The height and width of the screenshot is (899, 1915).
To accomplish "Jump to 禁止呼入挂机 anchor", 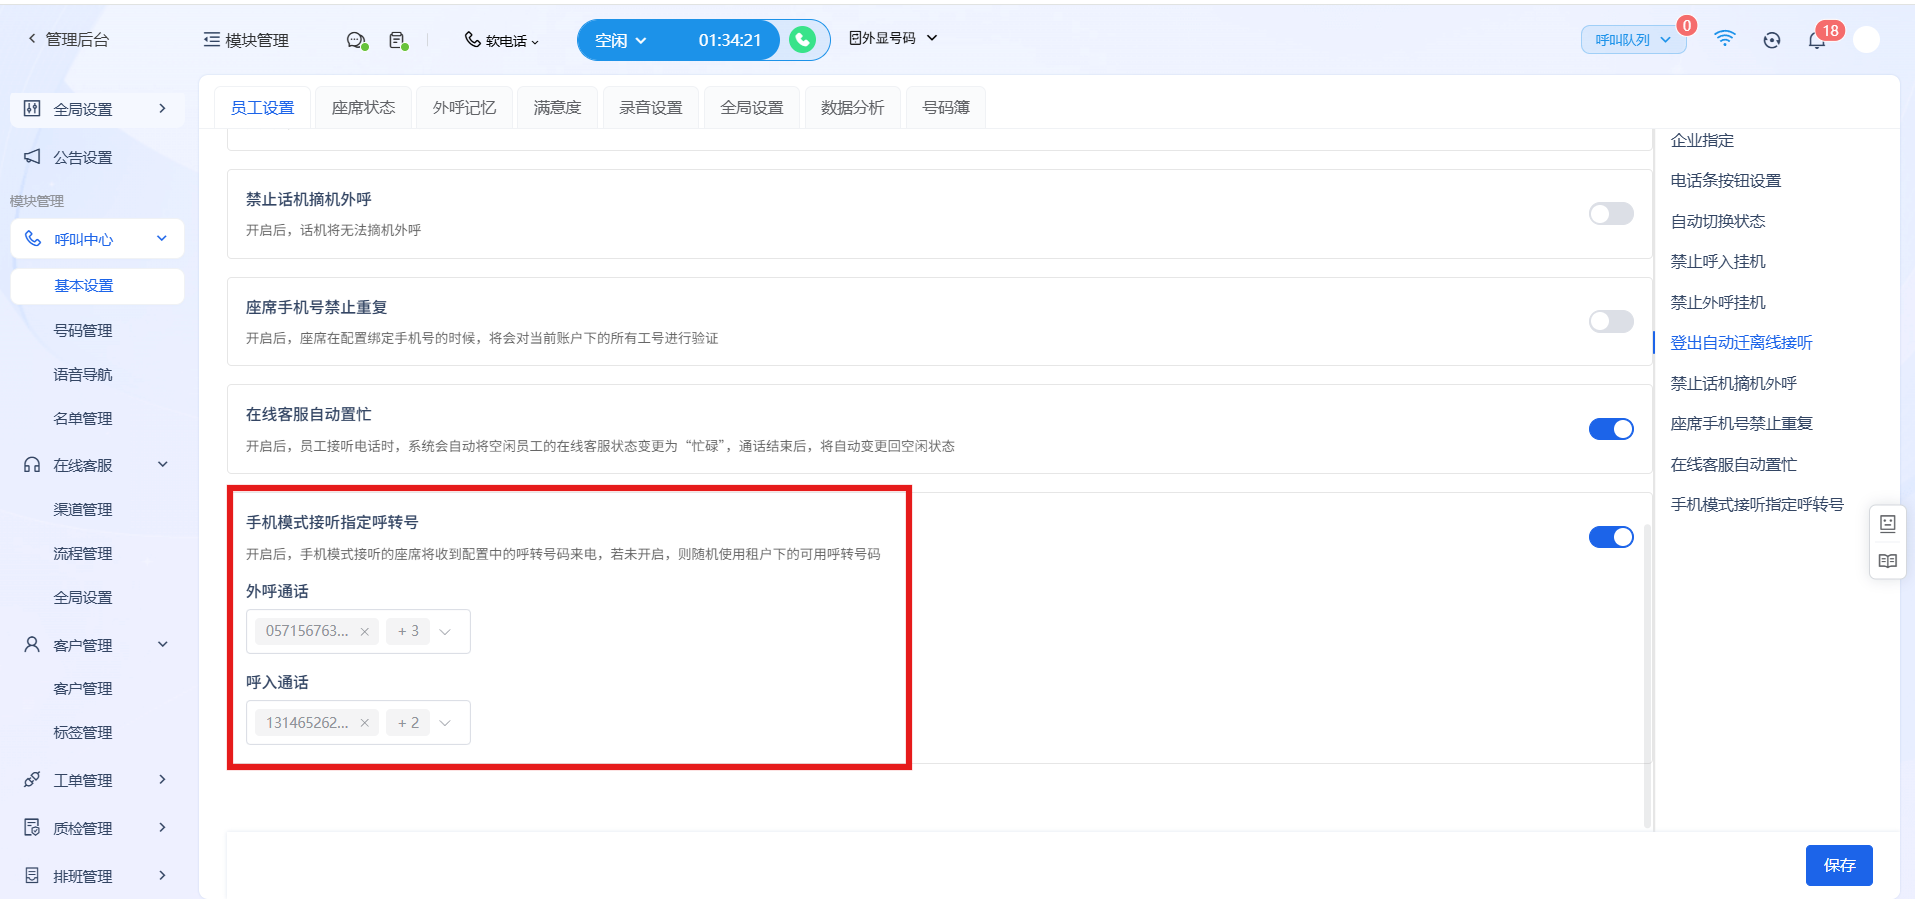I will click(x=1718, y=262).
